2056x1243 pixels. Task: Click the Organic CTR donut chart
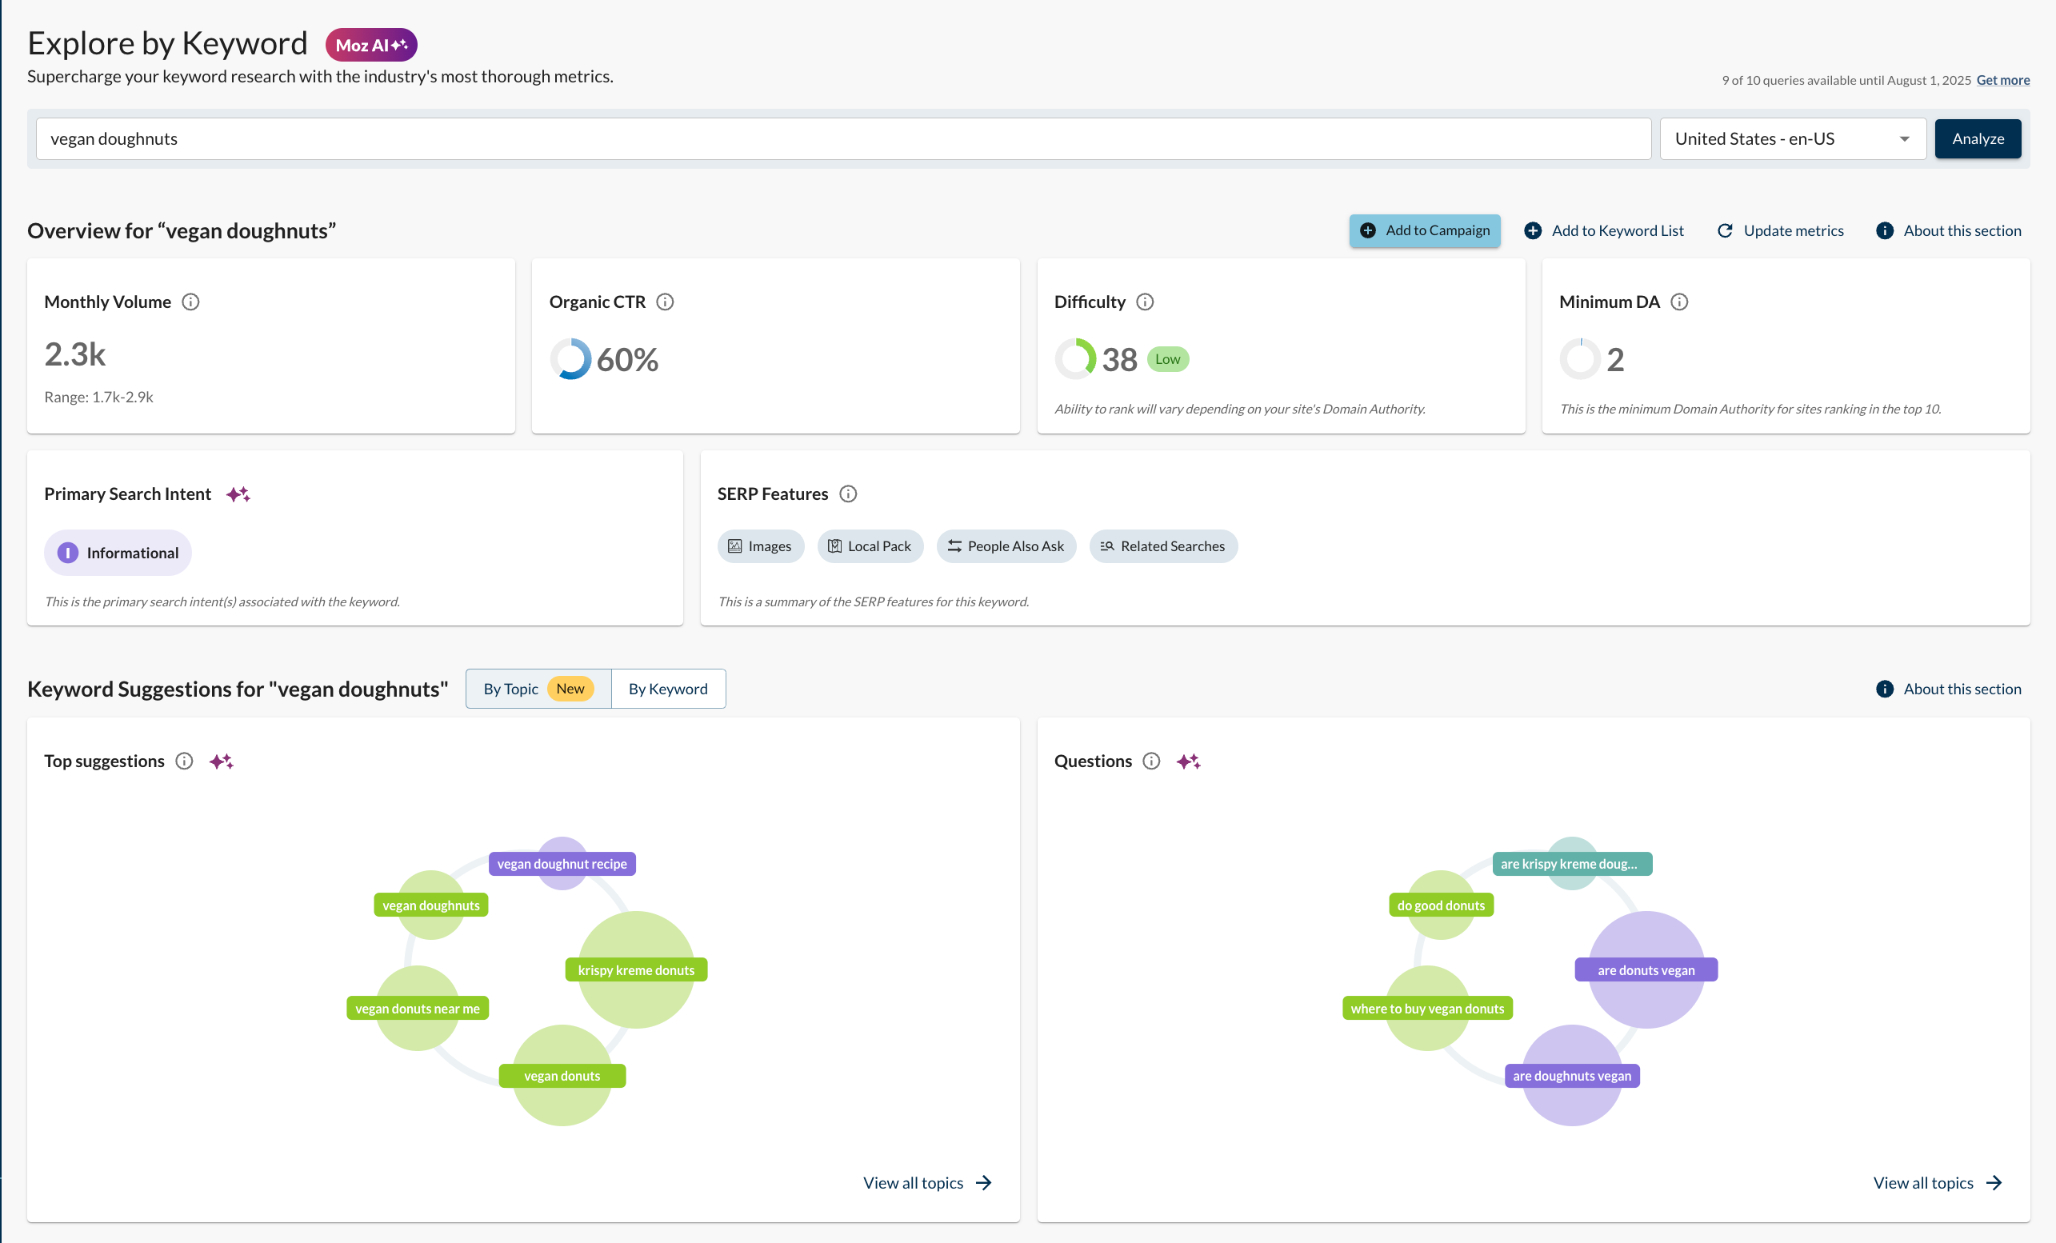point(571,359)
